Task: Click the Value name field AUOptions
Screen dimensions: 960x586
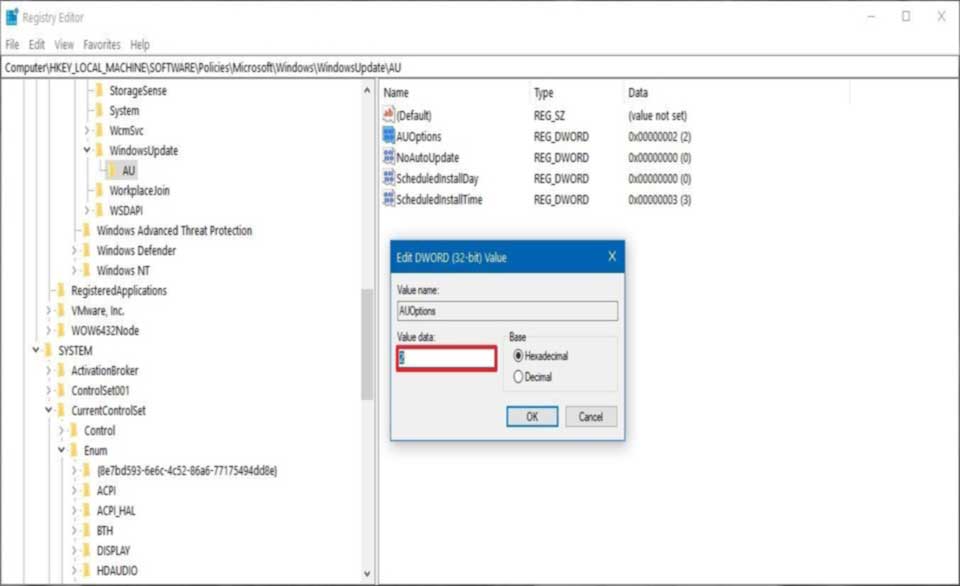Action: coord(507,310)
